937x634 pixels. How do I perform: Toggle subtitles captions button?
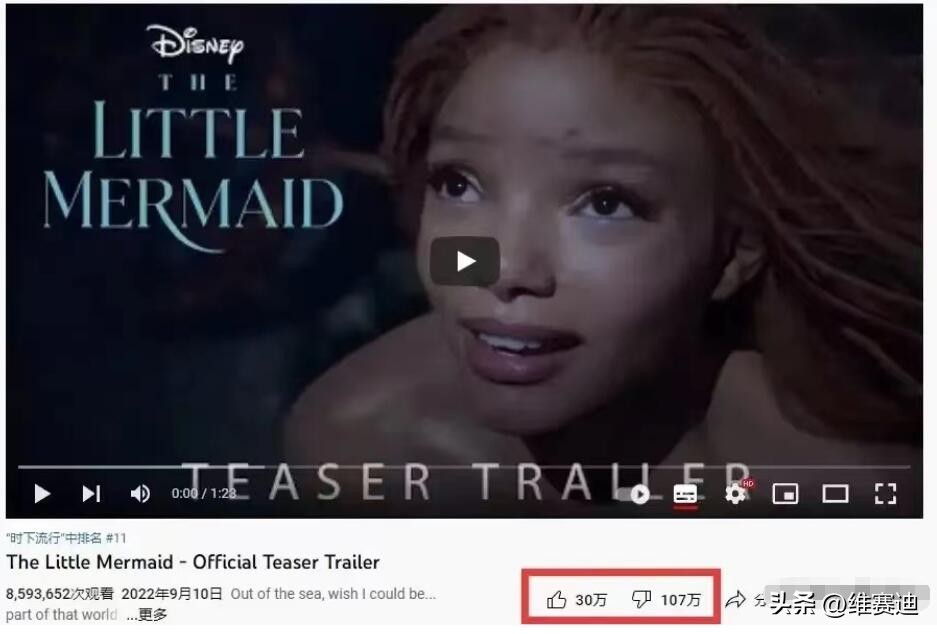coord(685,494)
